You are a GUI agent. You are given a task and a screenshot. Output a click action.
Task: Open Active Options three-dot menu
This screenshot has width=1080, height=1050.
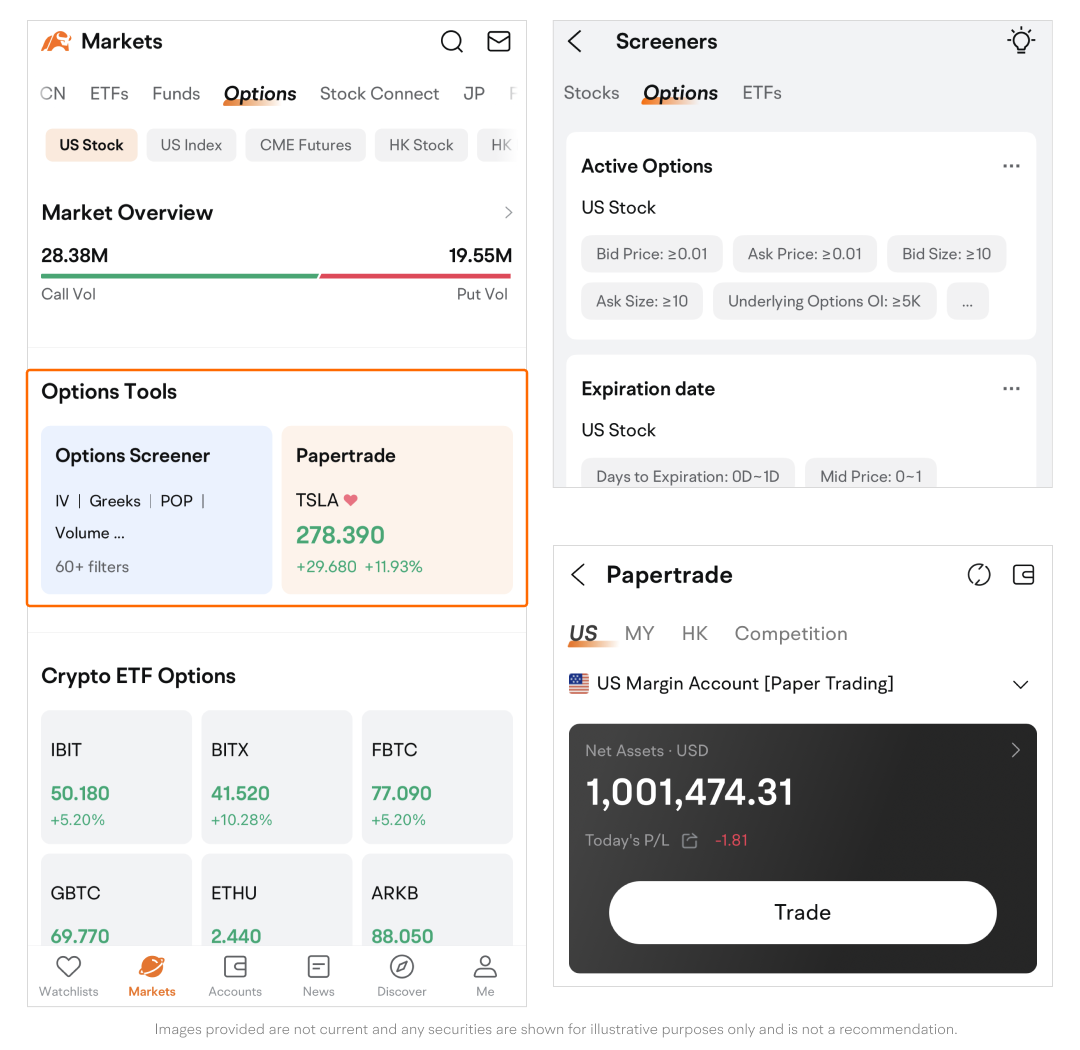point(1011,166)
